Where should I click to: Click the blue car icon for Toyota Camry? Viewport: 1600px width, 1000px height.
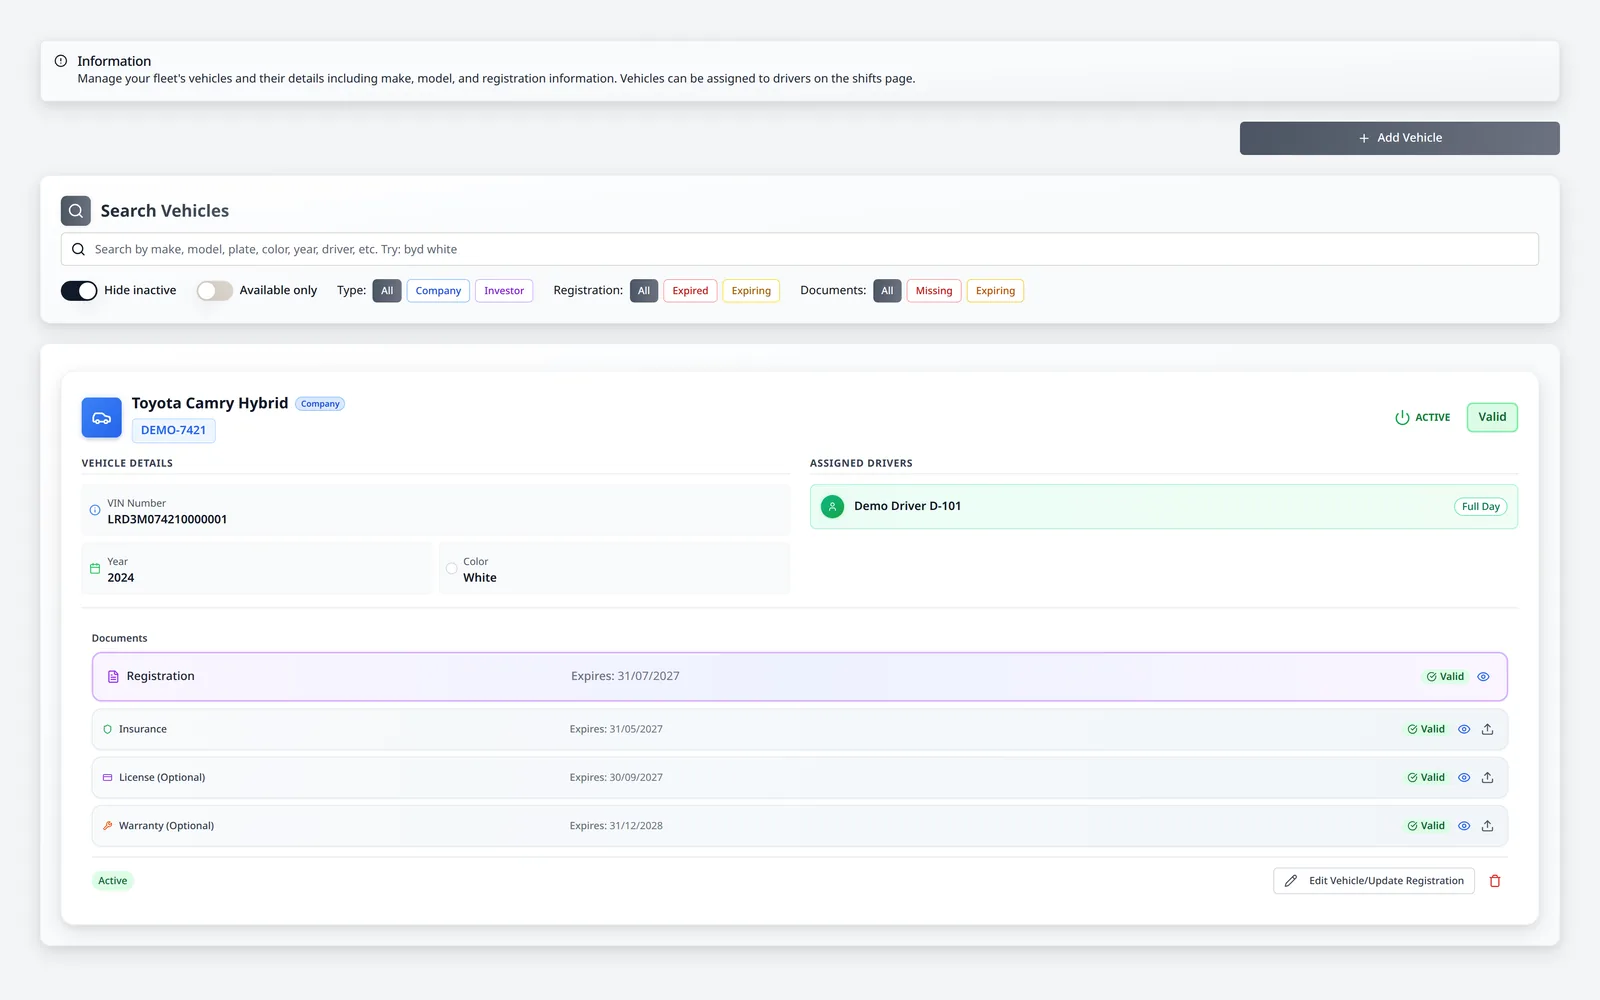point(101,418)
